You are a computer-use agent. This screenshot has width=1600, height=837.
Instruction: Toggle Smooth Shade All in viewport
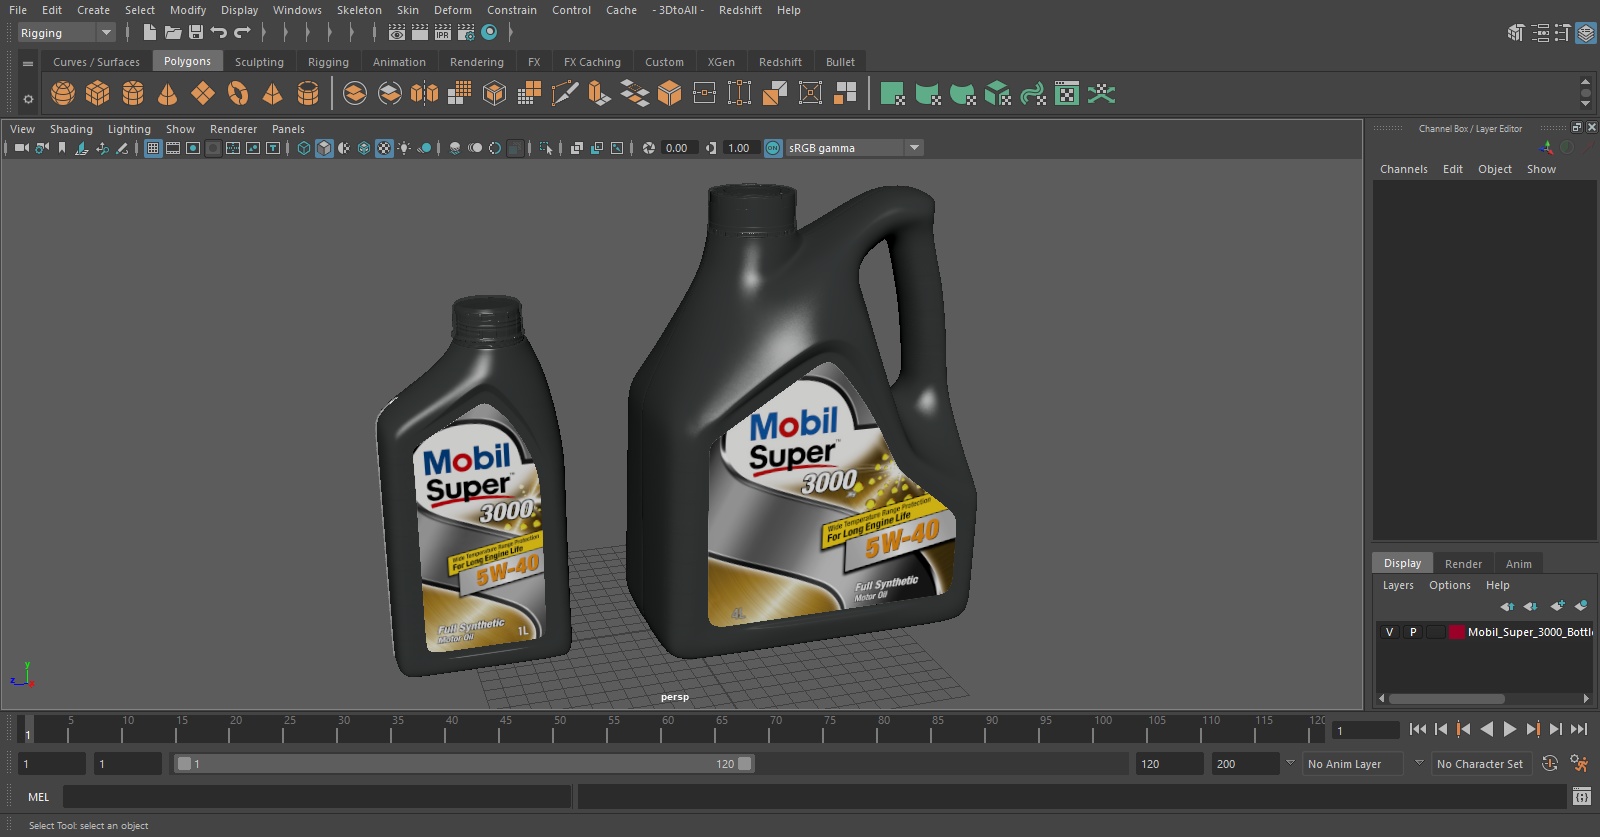point(324,148)
